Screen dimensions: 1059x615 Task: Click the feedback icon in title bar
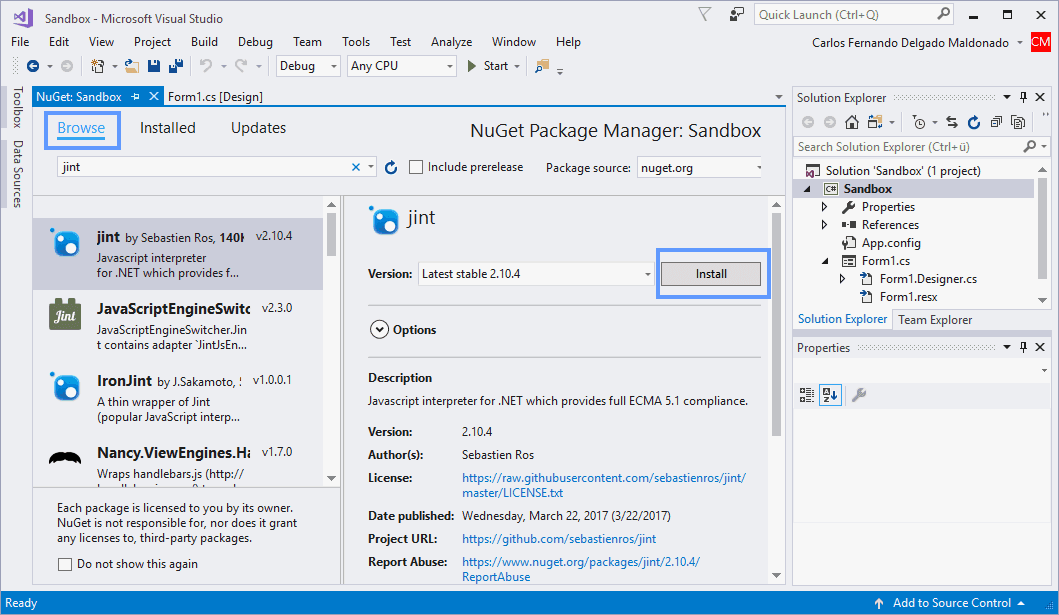737,15
